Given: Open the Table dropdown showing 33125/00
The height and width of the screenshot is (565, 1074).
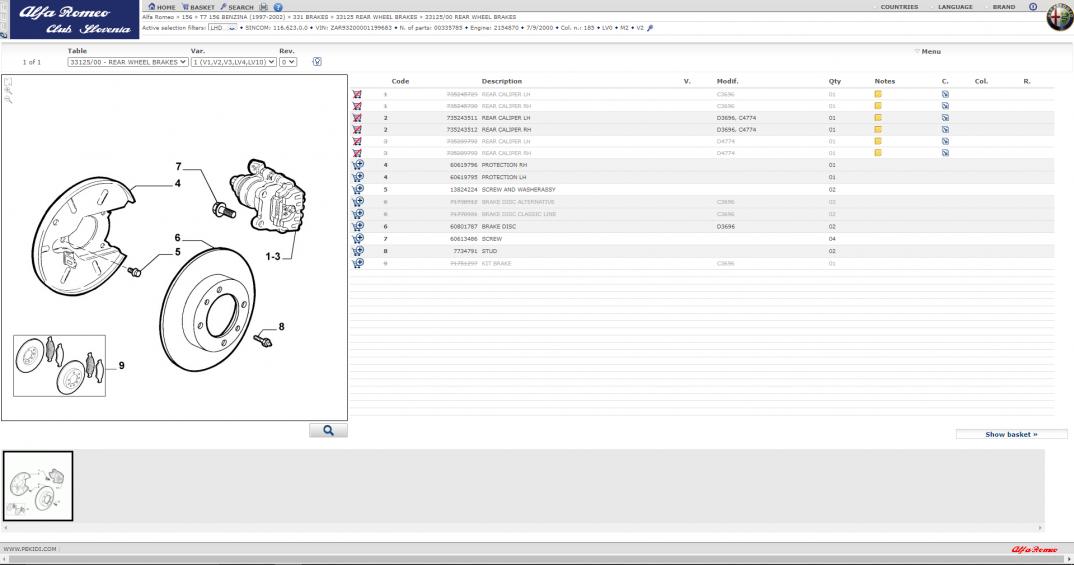Looking at the screenshot, I should (x=128, y=62).
